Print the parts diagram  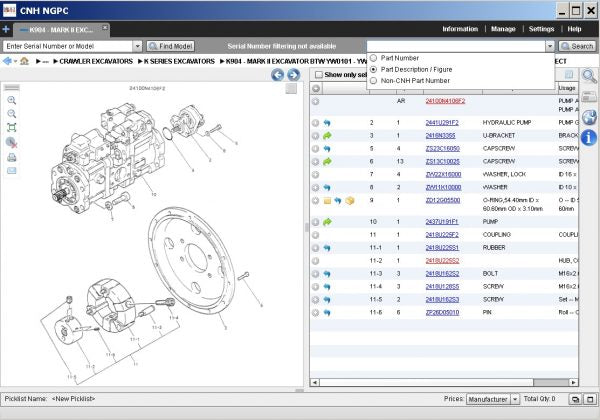(x=12, y=157)
